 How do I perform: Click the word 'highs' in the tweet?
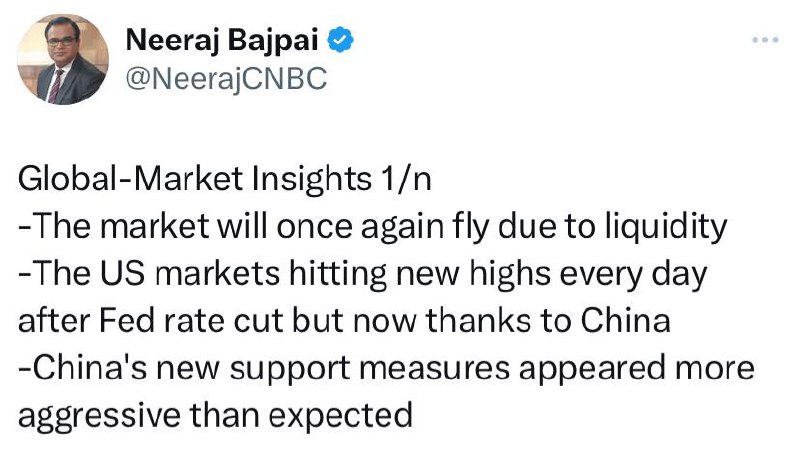coord(510,274)
